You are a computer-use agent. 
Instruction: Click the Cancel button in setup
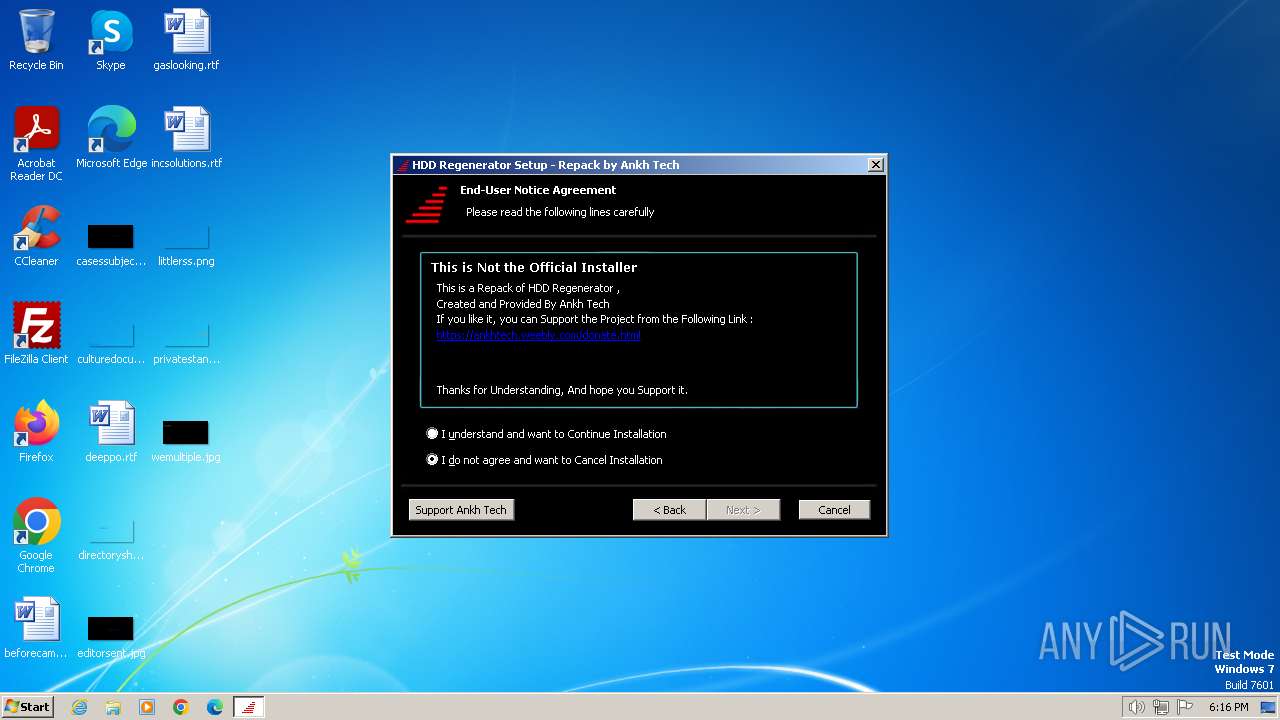pyautogui.click(x=834, y=510)
